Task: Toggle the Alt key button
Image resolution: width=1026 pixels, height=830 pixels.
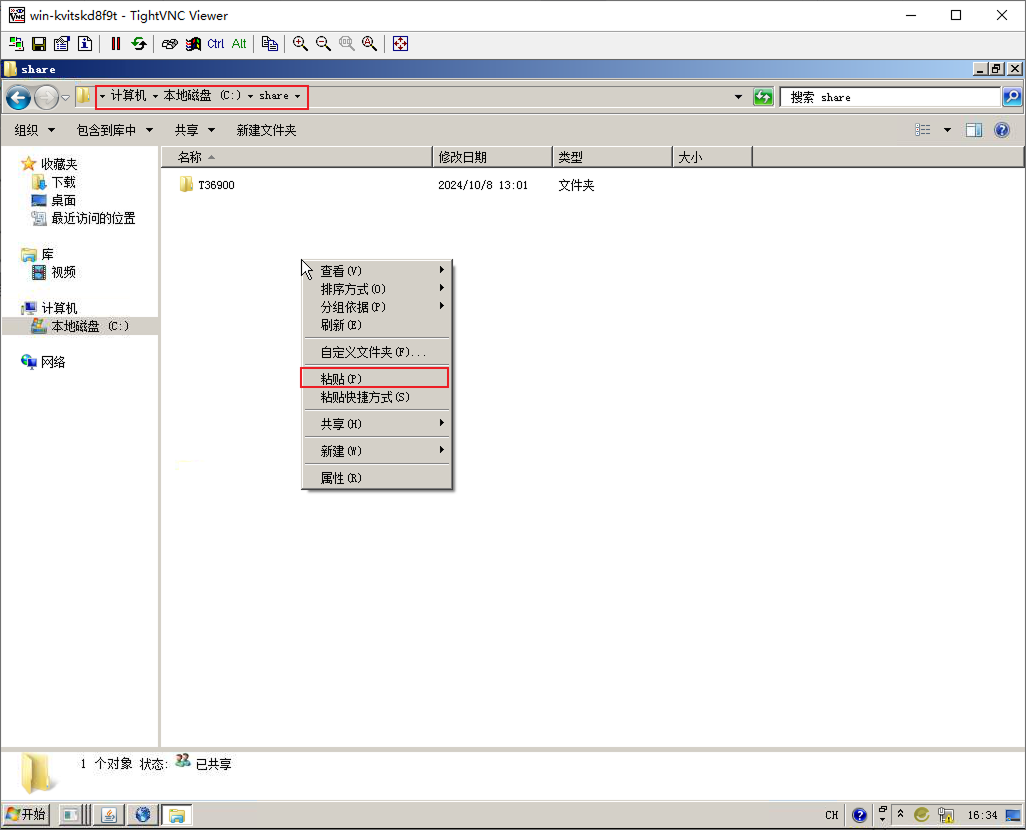Action: click(239, 44)
